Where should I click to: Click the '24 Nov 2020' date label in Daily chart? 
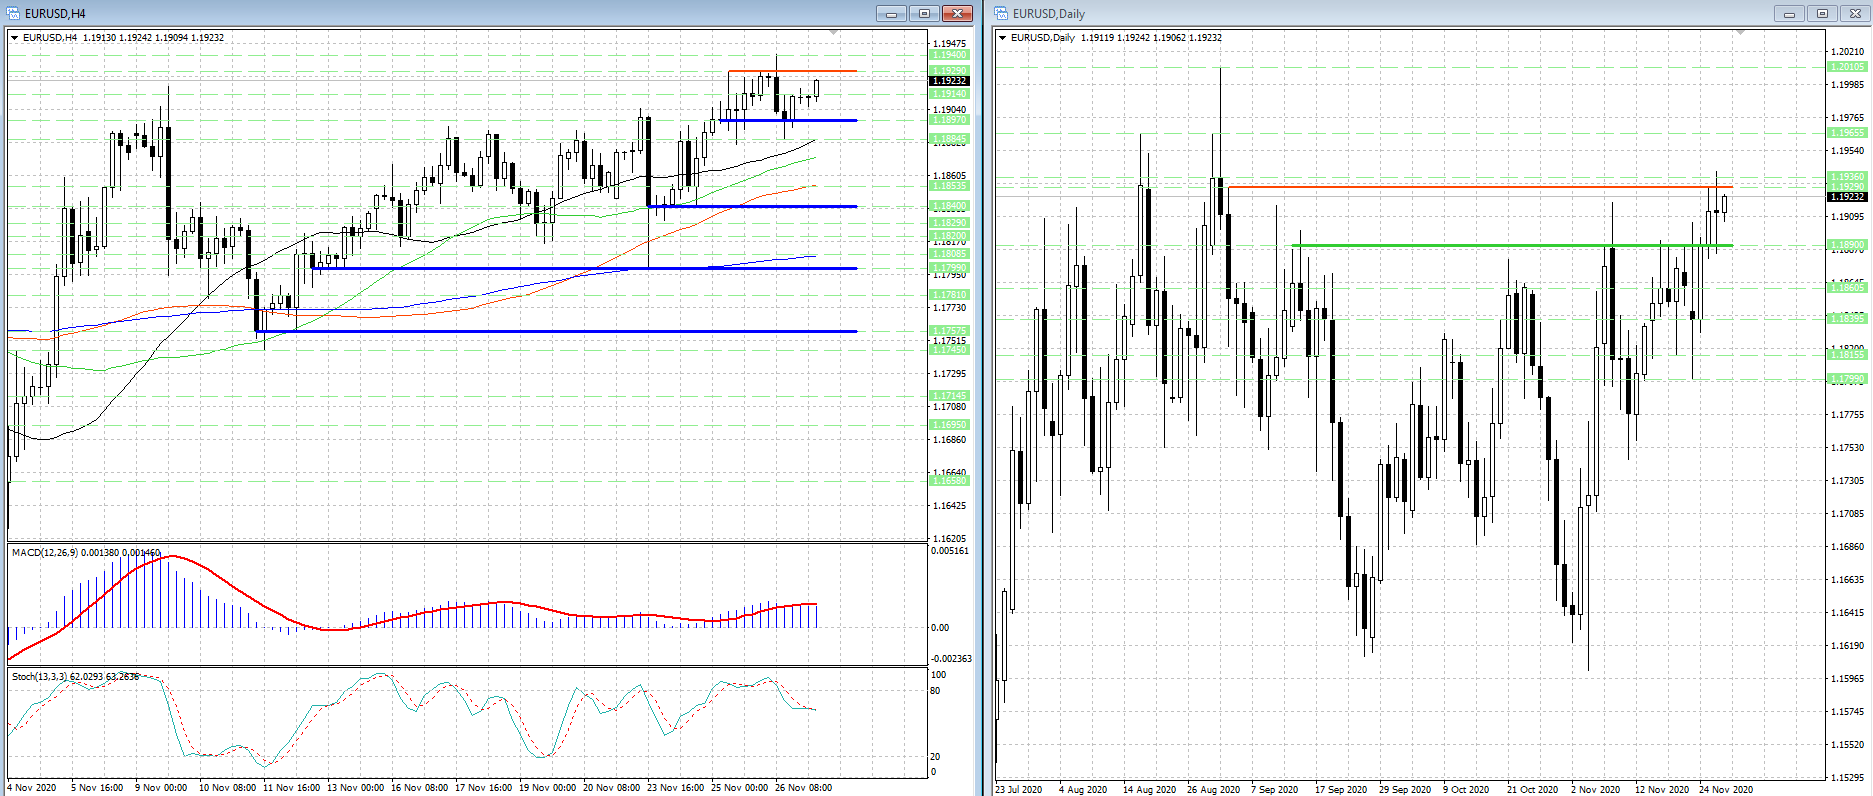[1726, 790]
